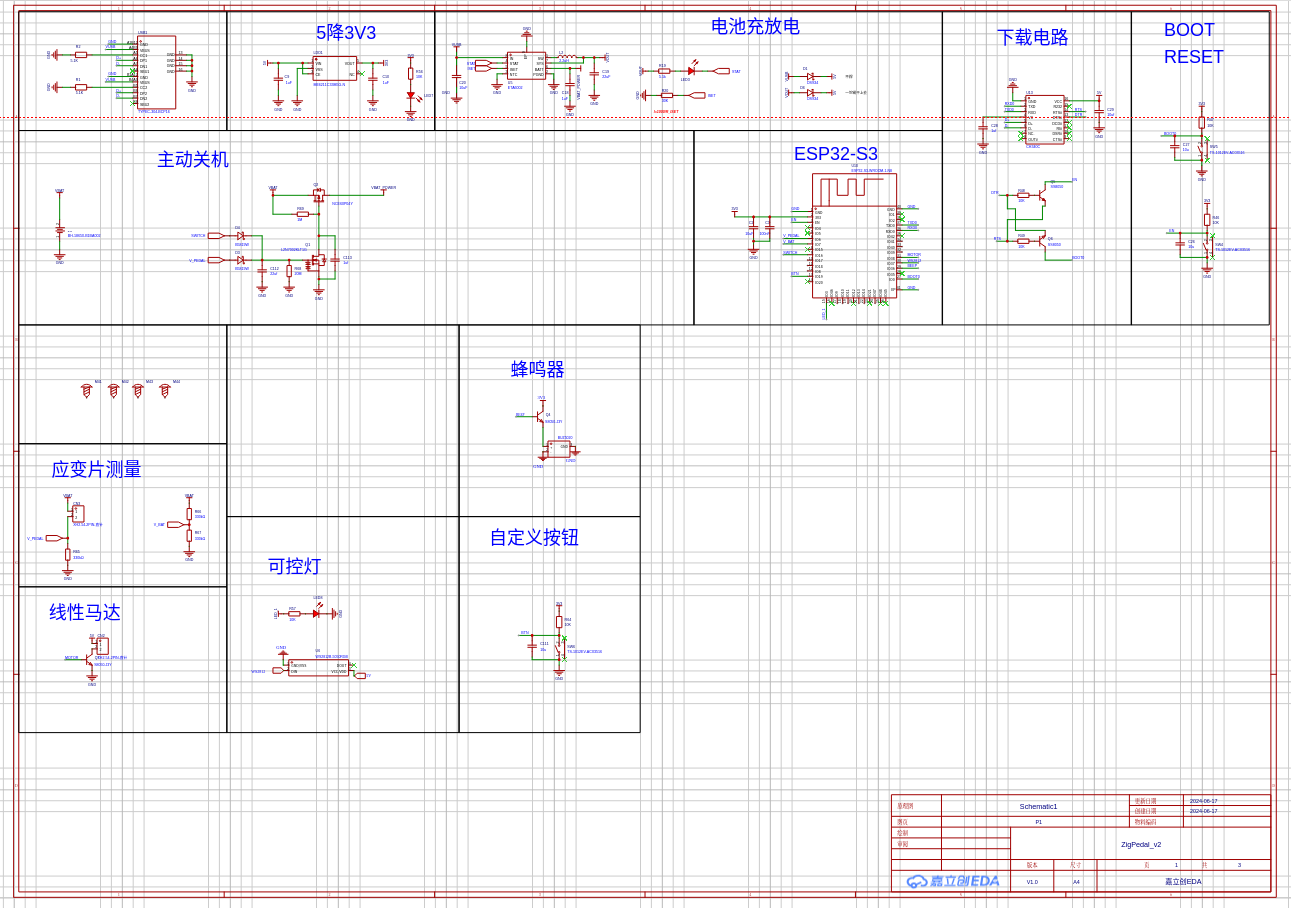1291x908 pixels.
Task: Select the LDO1 regulator IC symbol
Action: 335,68
